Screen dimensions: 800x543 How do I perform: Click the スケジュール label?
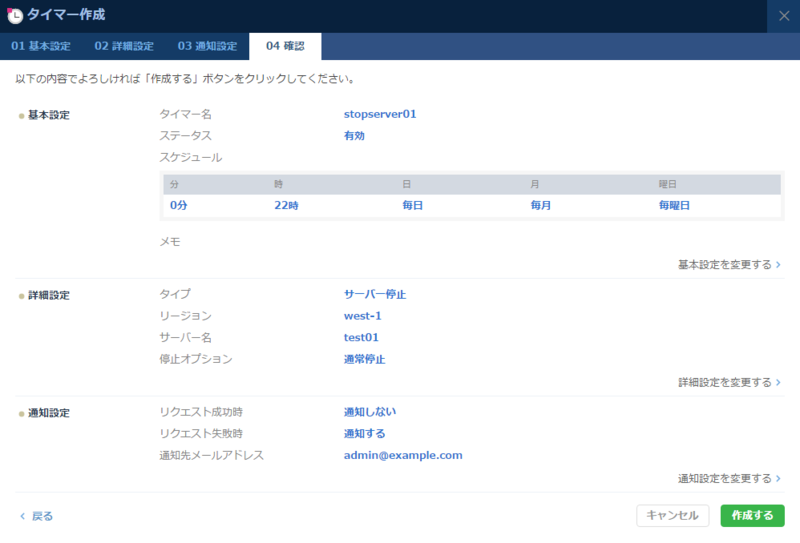pos(191,158)
